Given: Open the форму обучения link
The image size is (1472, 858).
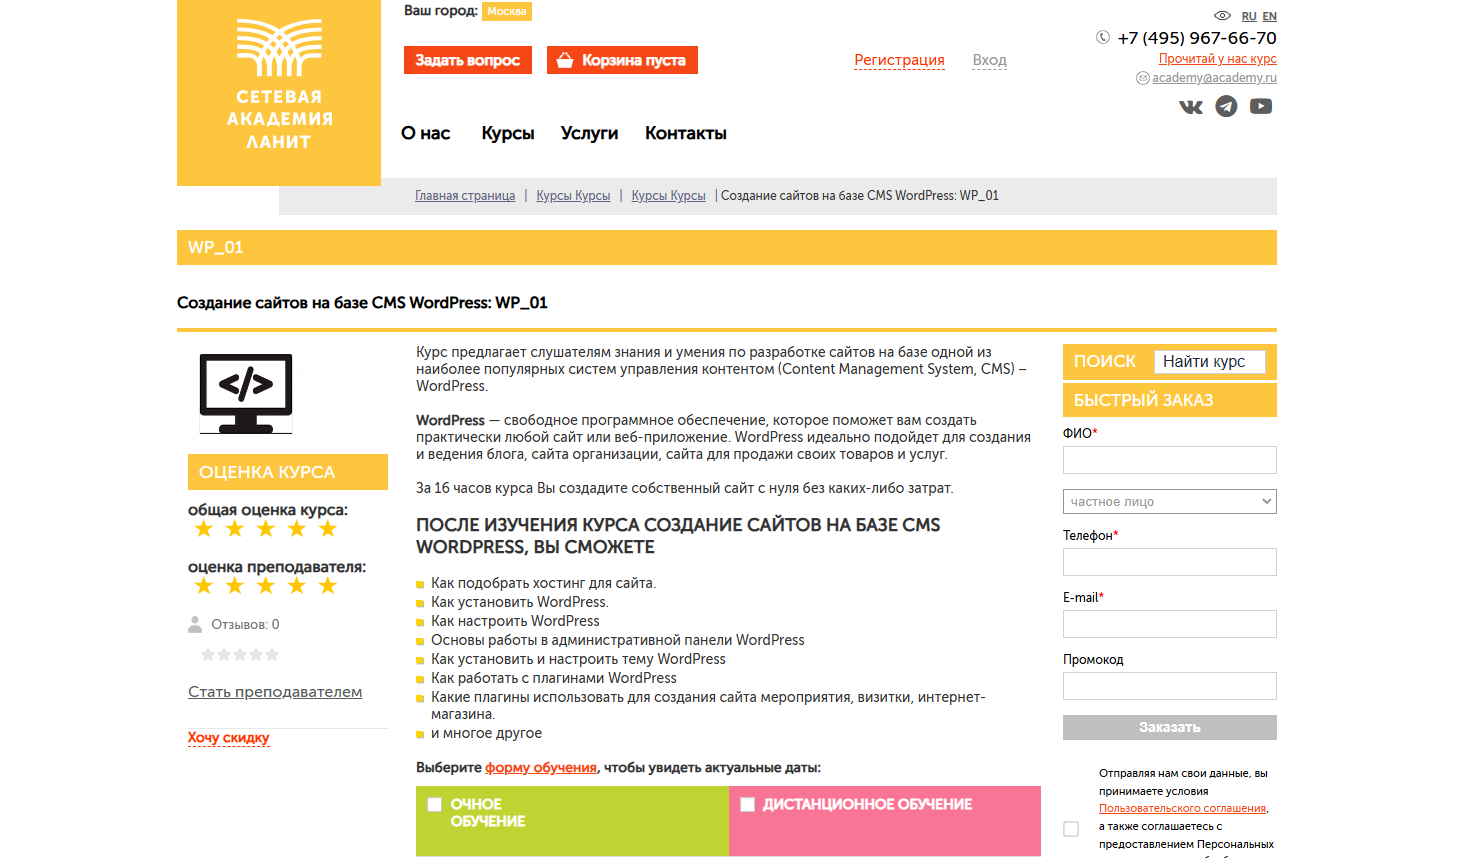Looking at the screenshot, I should pos(541,768).
